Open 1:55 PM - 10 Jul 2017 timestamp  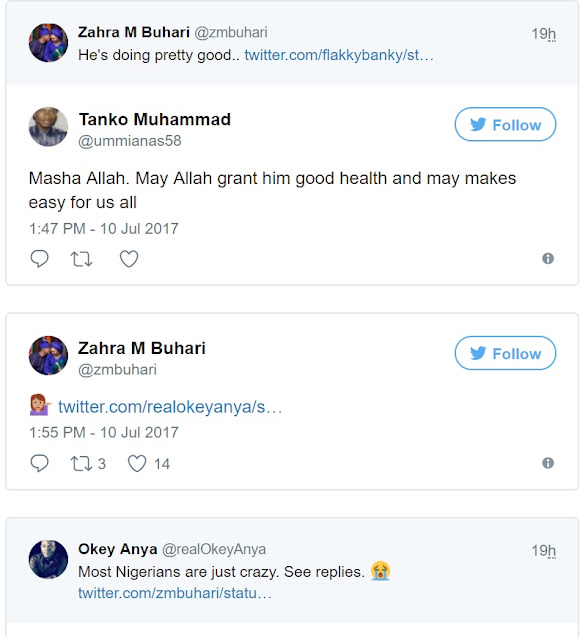[x=104, y=433]
